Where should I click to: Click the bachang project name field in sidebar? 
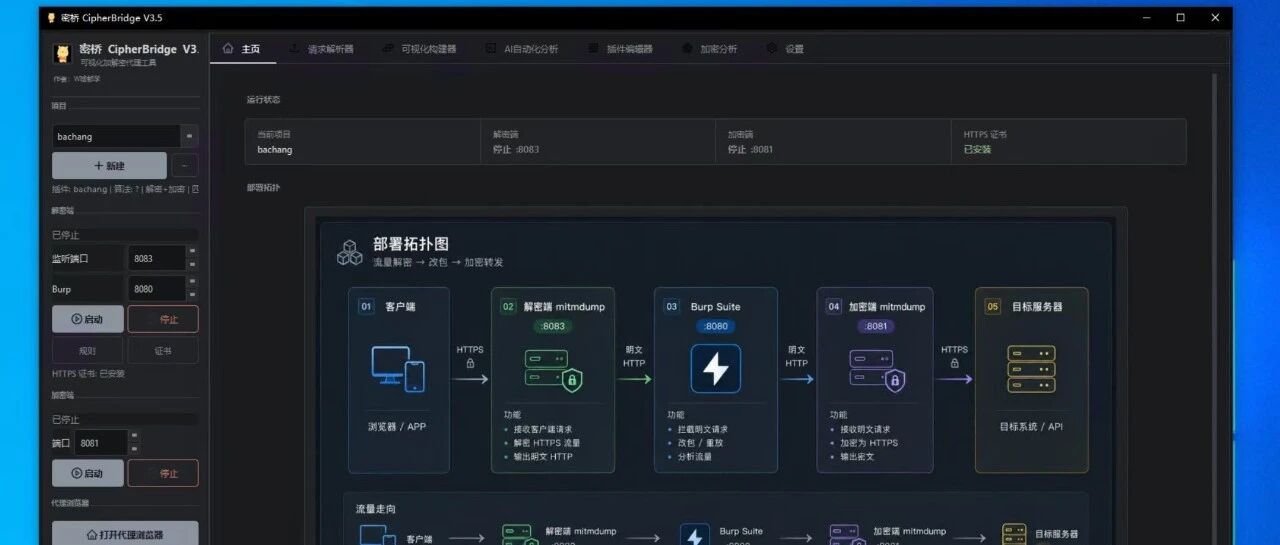click(x=116, y=136)
